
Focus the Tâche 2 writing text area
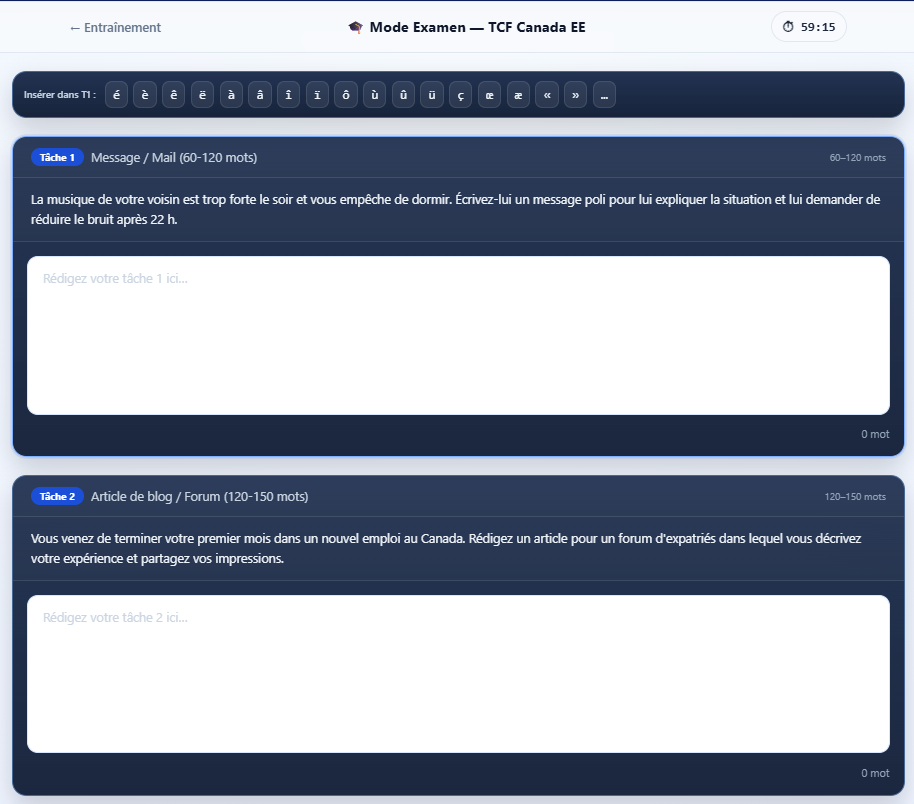[x=458, y=673]
